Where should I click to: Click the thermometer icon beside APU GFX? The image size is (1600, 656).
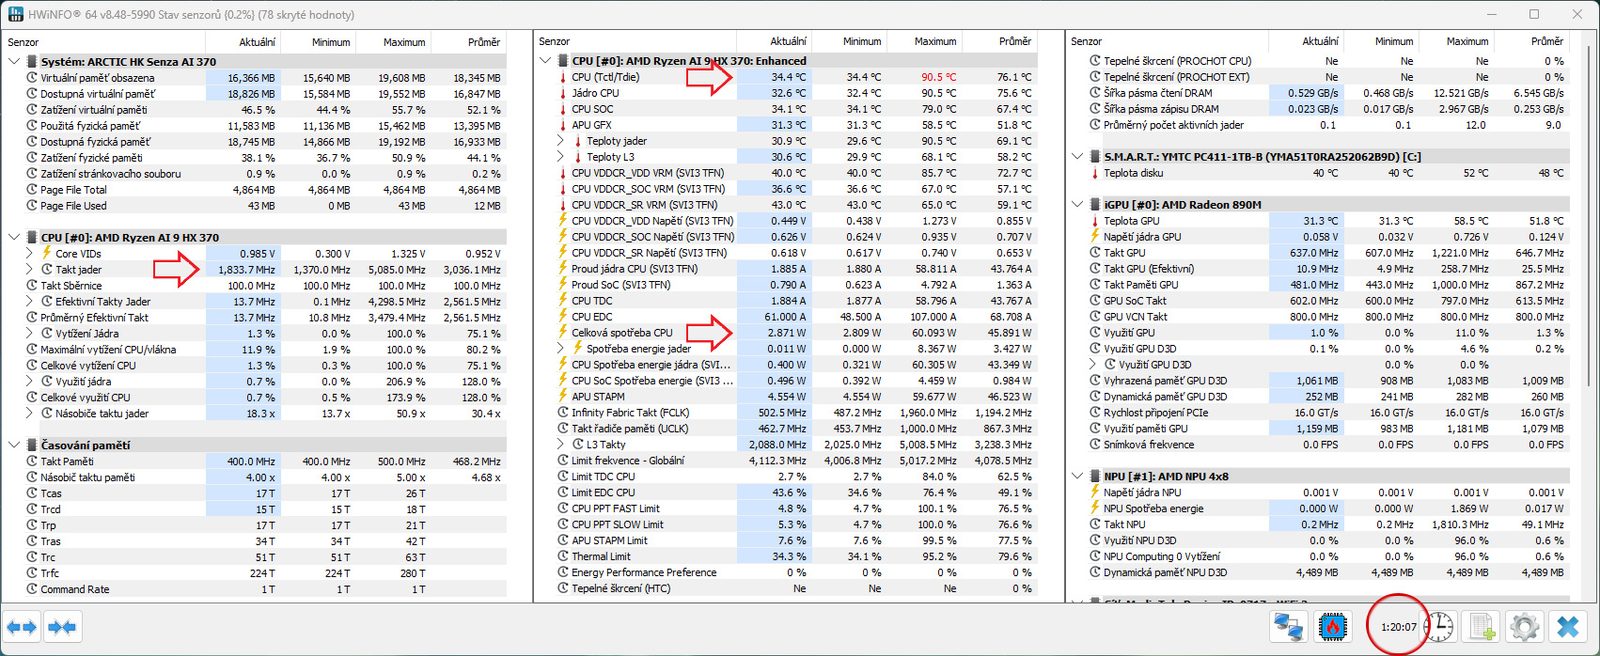[x=562, y=125]
